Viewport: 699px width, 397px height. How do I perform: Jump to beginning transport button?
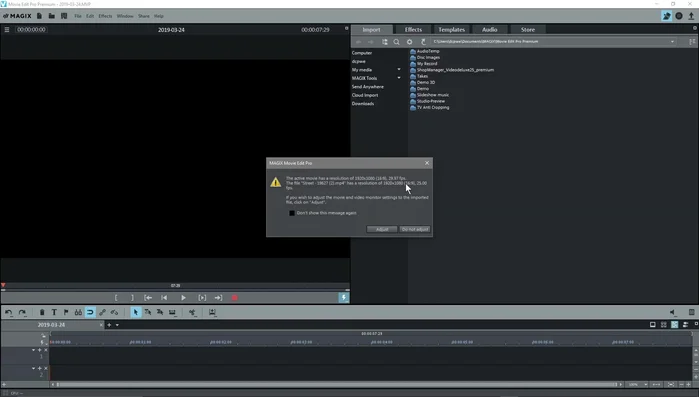coord(164,298)
